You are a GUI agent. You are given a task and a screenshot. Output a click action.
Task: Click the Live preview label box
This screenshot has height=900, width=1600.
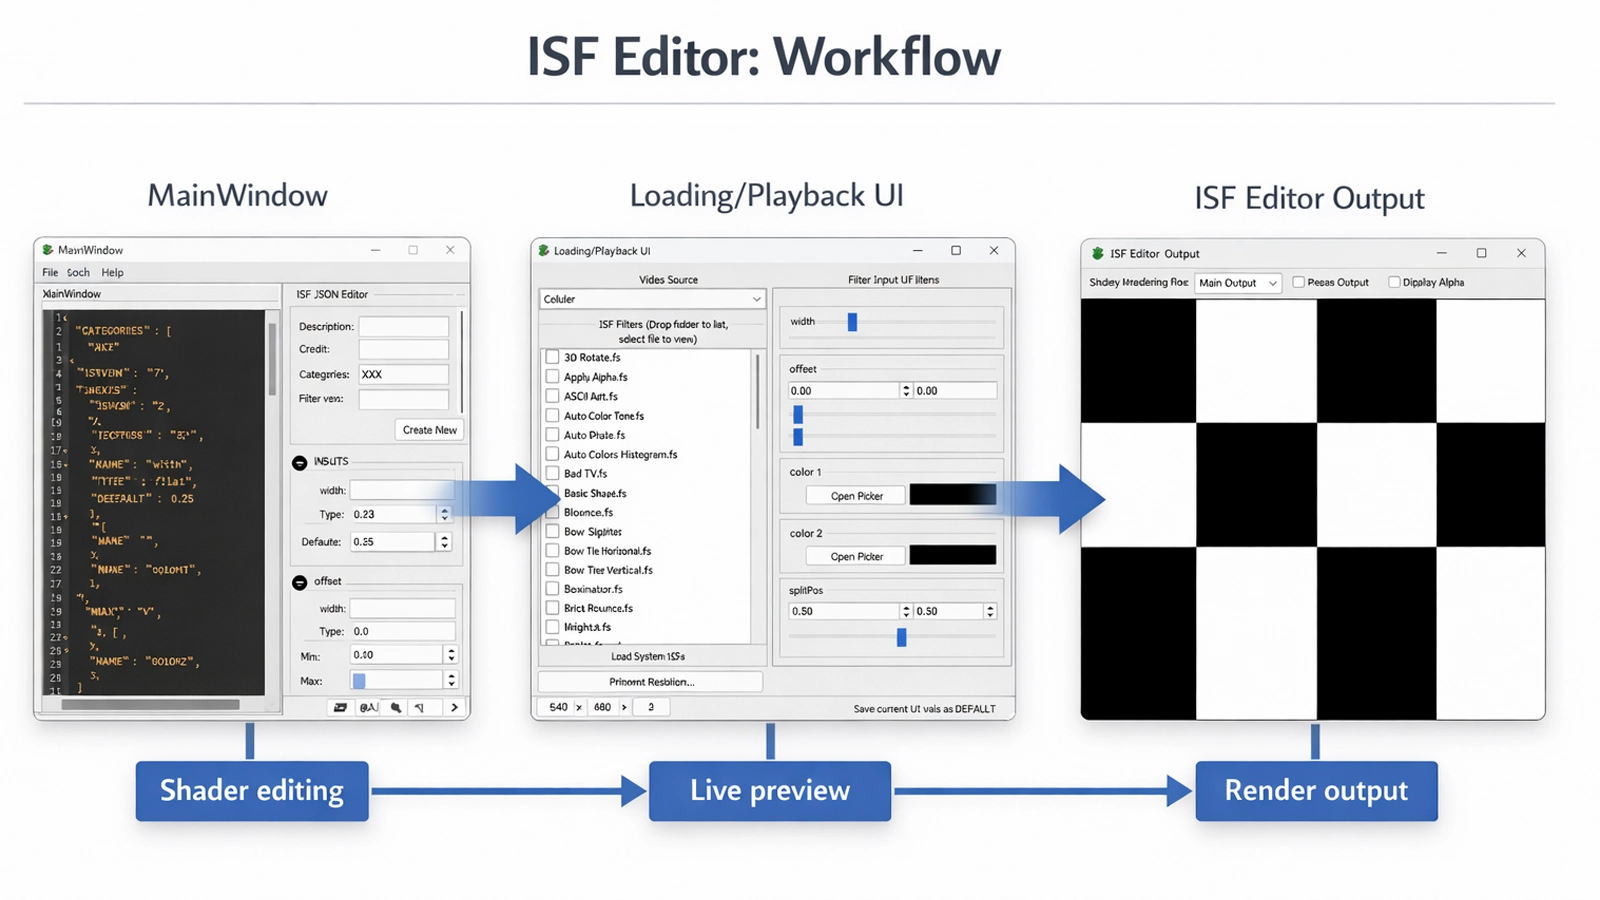770,791
